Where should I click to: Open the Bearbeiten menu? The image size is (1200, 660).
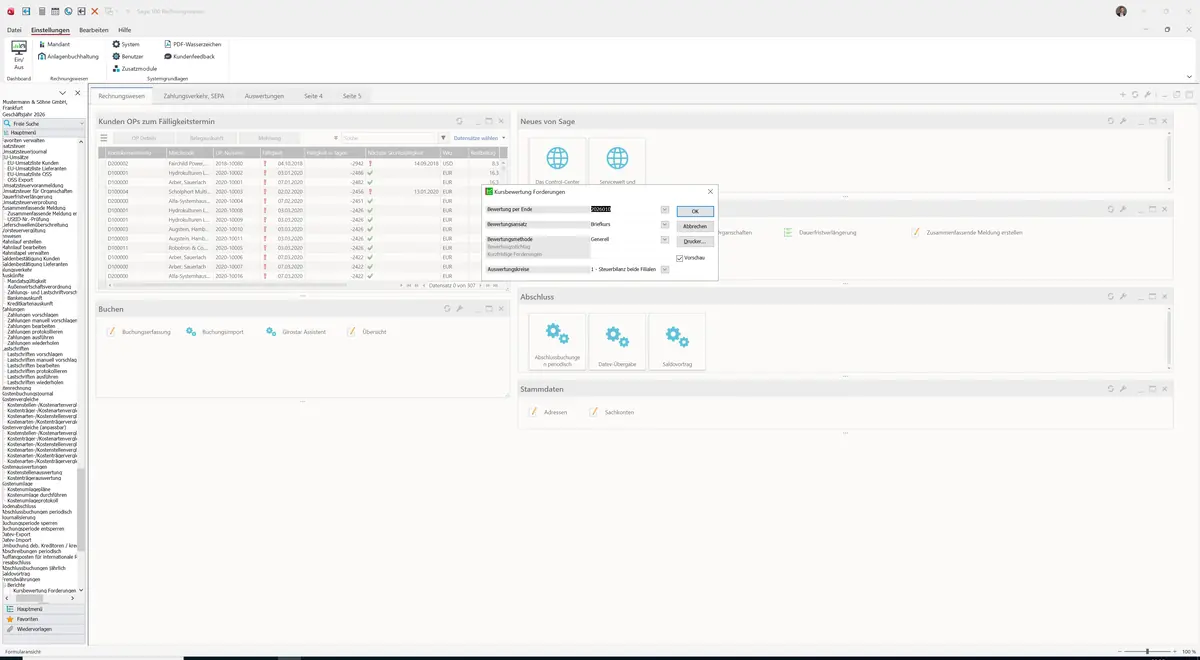[93, 30]
